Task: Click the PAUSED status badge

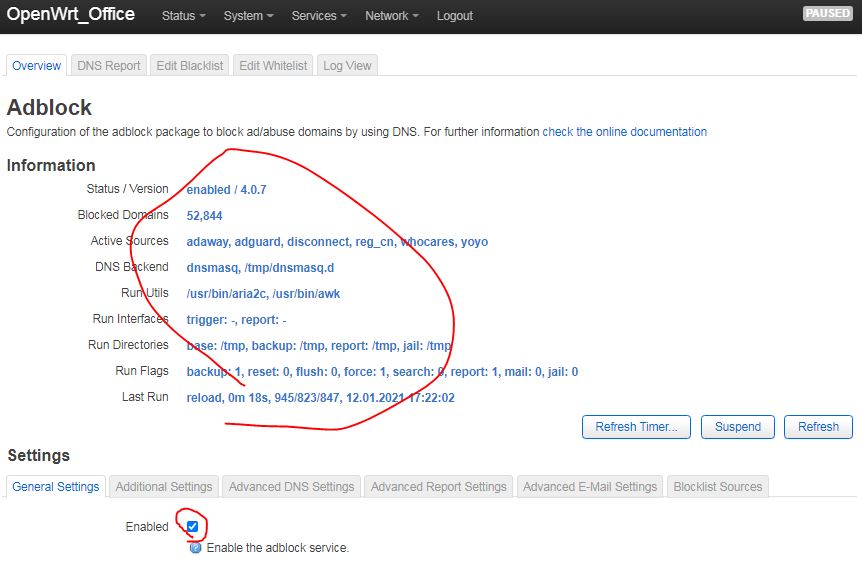Action: click(828, 14)
